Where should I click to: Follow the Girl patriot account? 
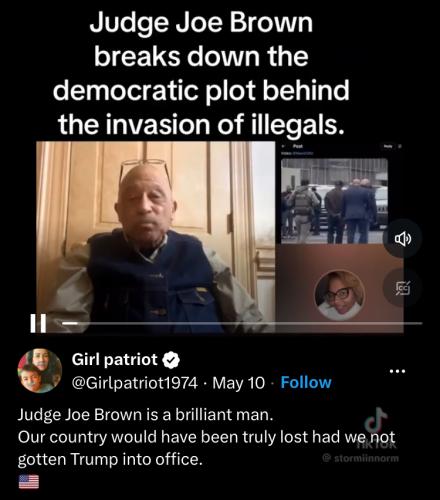coord(306,383)
